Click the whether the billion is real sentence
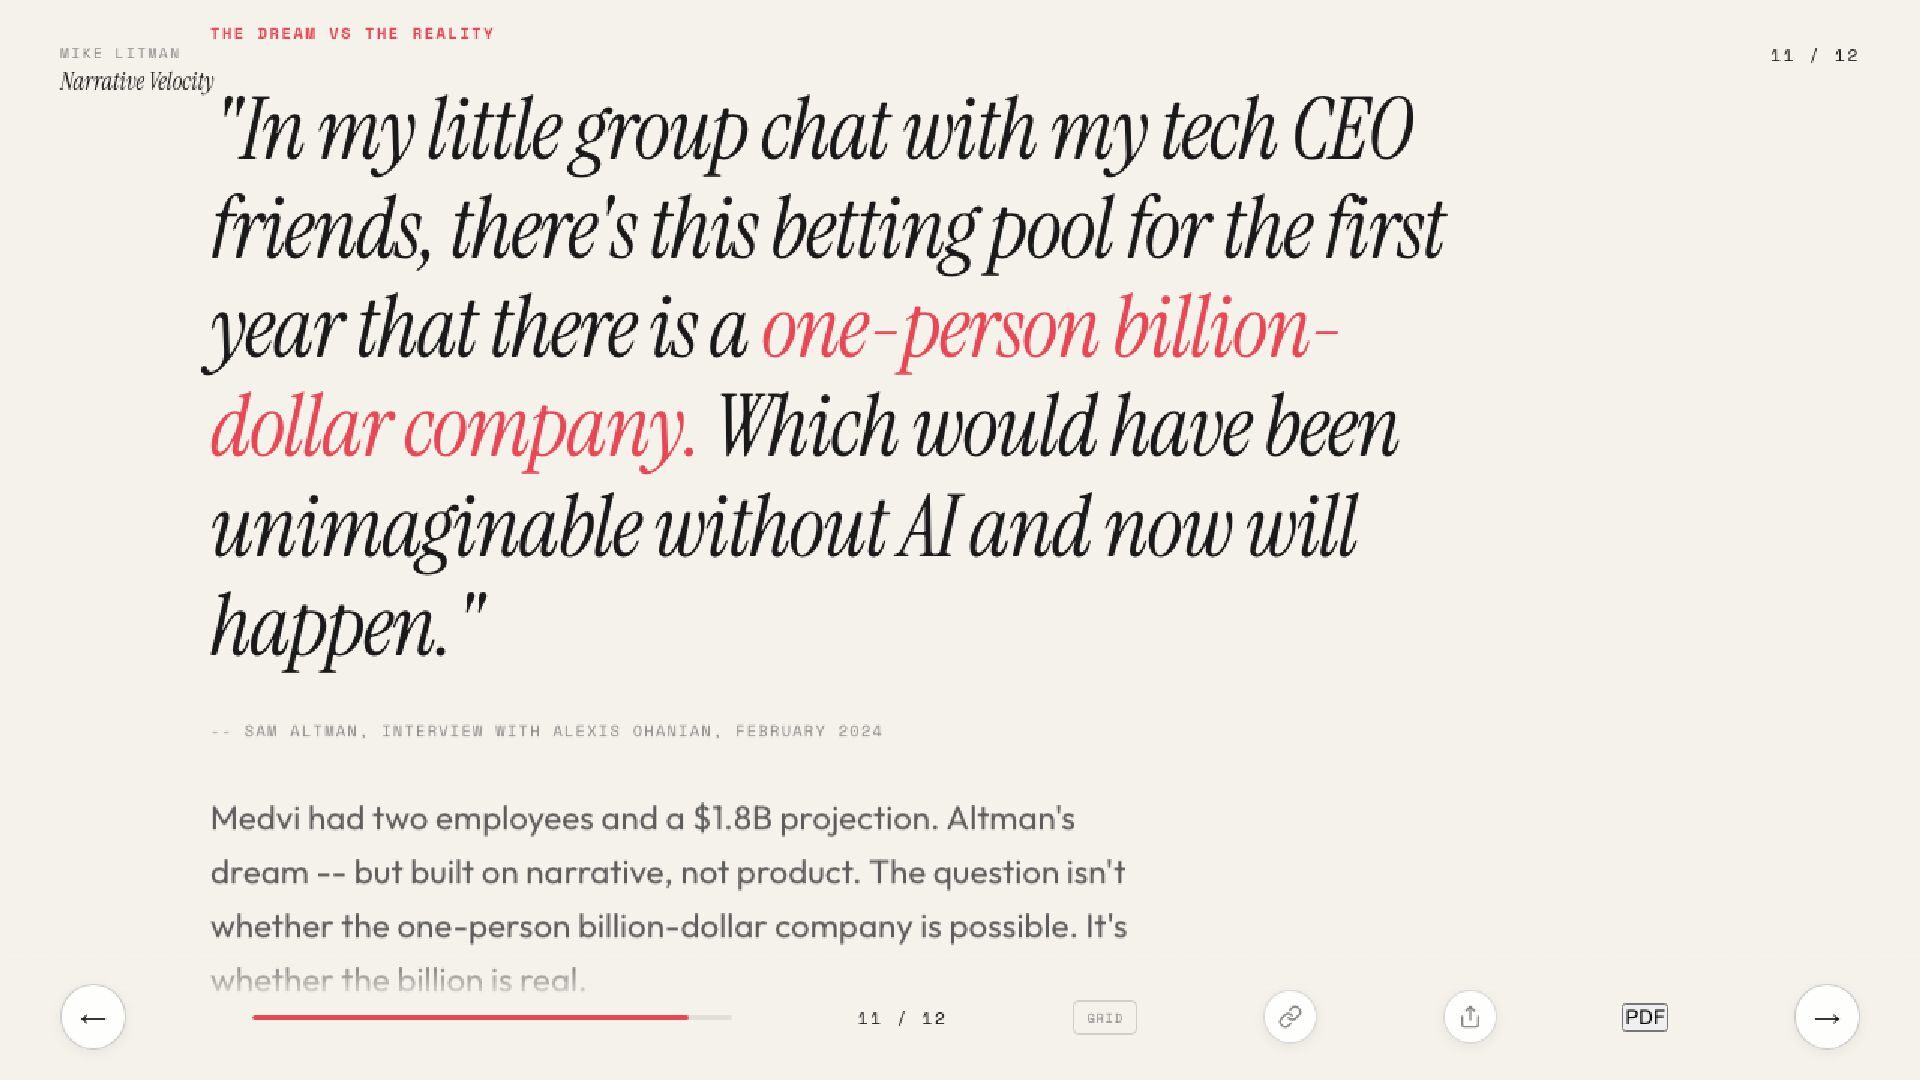This screenshot has height=1080, width=1920. [x=398, y=980]
